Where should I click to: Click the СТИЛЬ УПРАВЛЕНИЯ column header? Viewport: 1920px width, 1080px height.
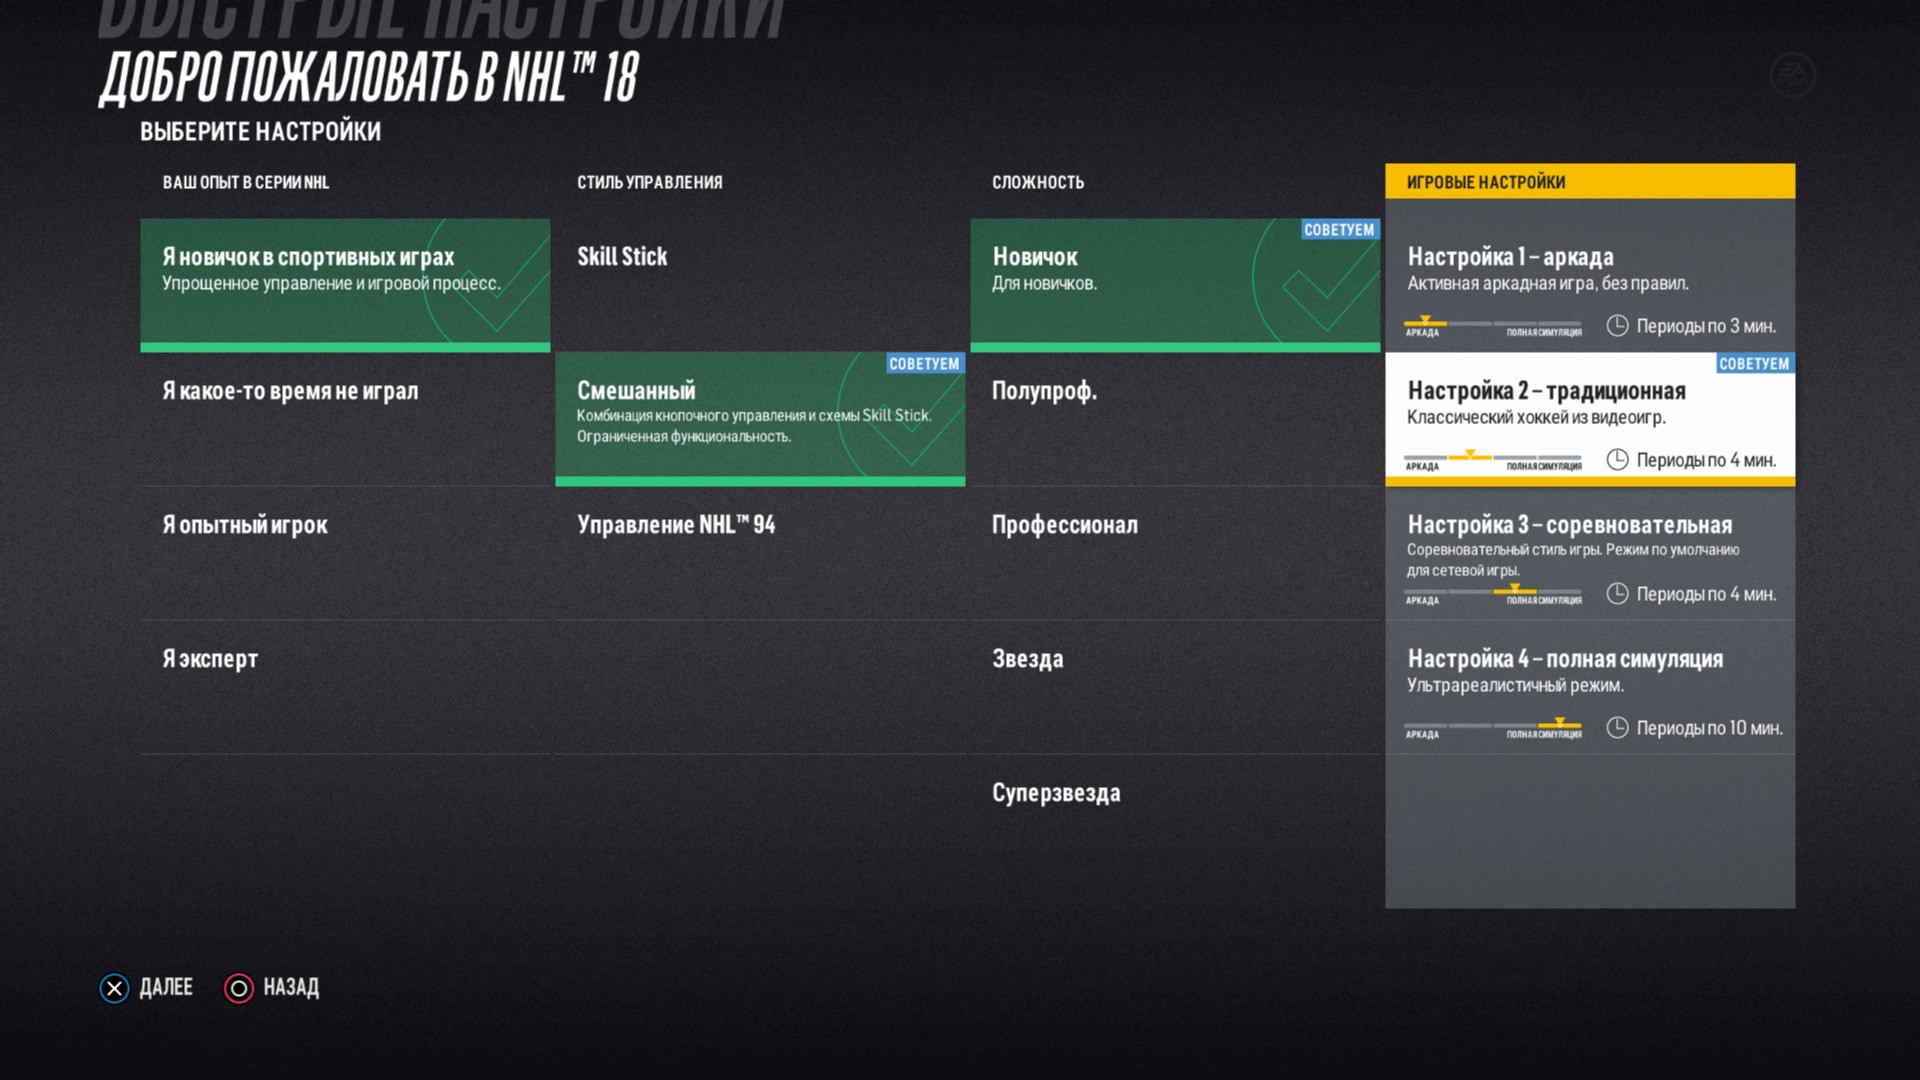tap(649, 182)
